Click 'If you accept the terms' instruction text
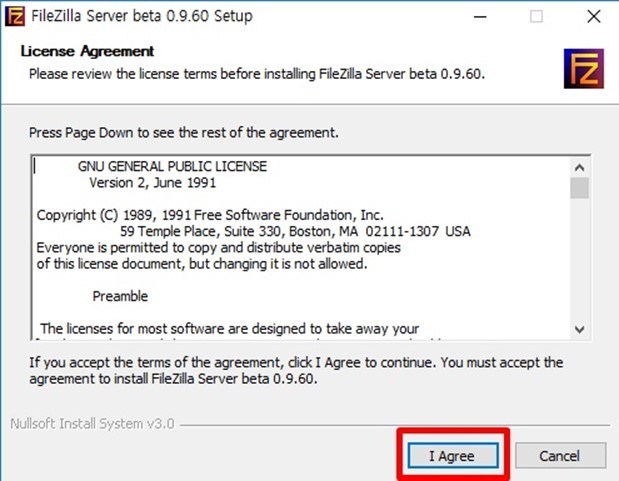Image resolution: width=619 pixels, height=481 pixels. pos(296,370)
